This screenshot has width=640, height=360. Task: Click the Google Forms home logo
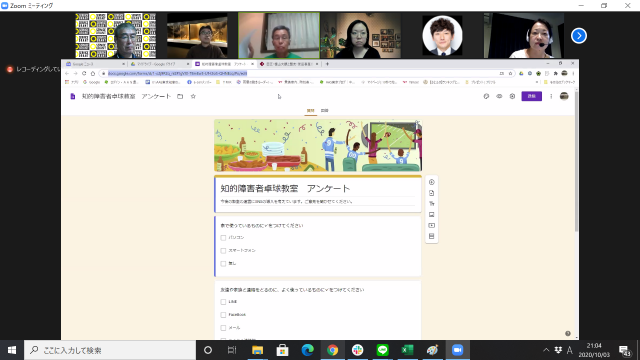pyautogui.click(x=73, y=96)
